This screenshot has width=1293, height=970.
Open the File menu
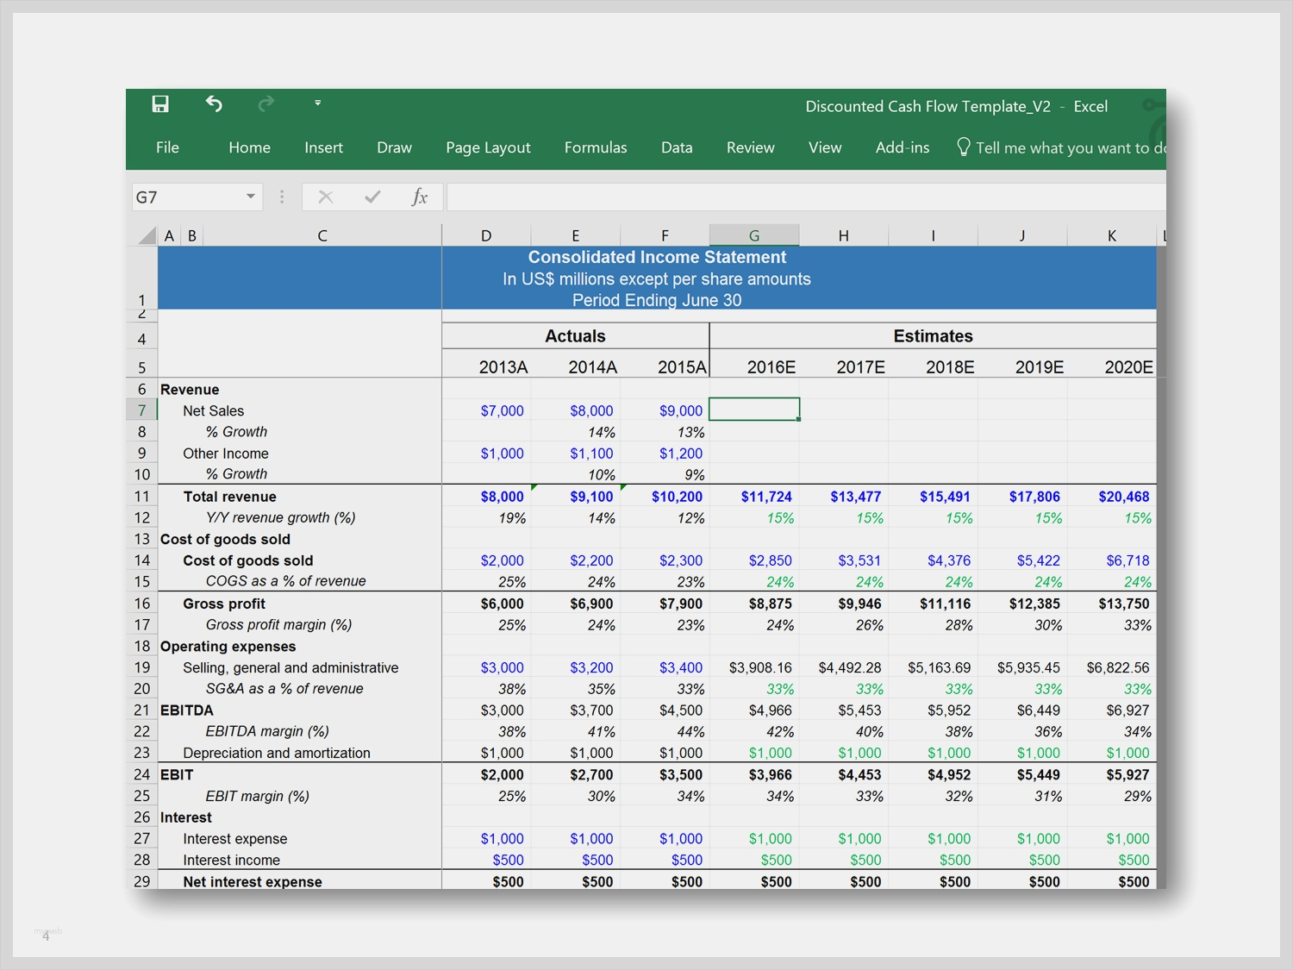click(167, 147)
